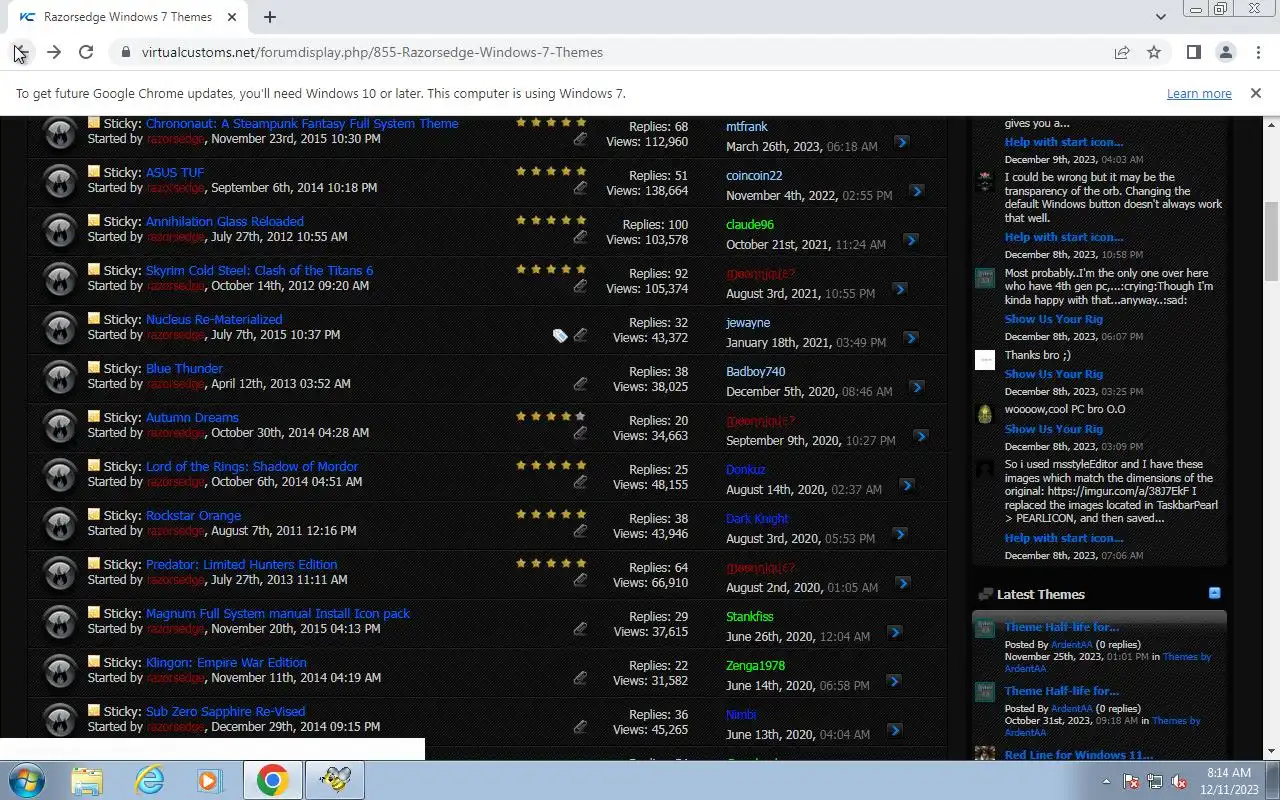1280x800 pixels.
Task: Collapse the Latest Themes sidebar block
Action: coord(1214,593)
